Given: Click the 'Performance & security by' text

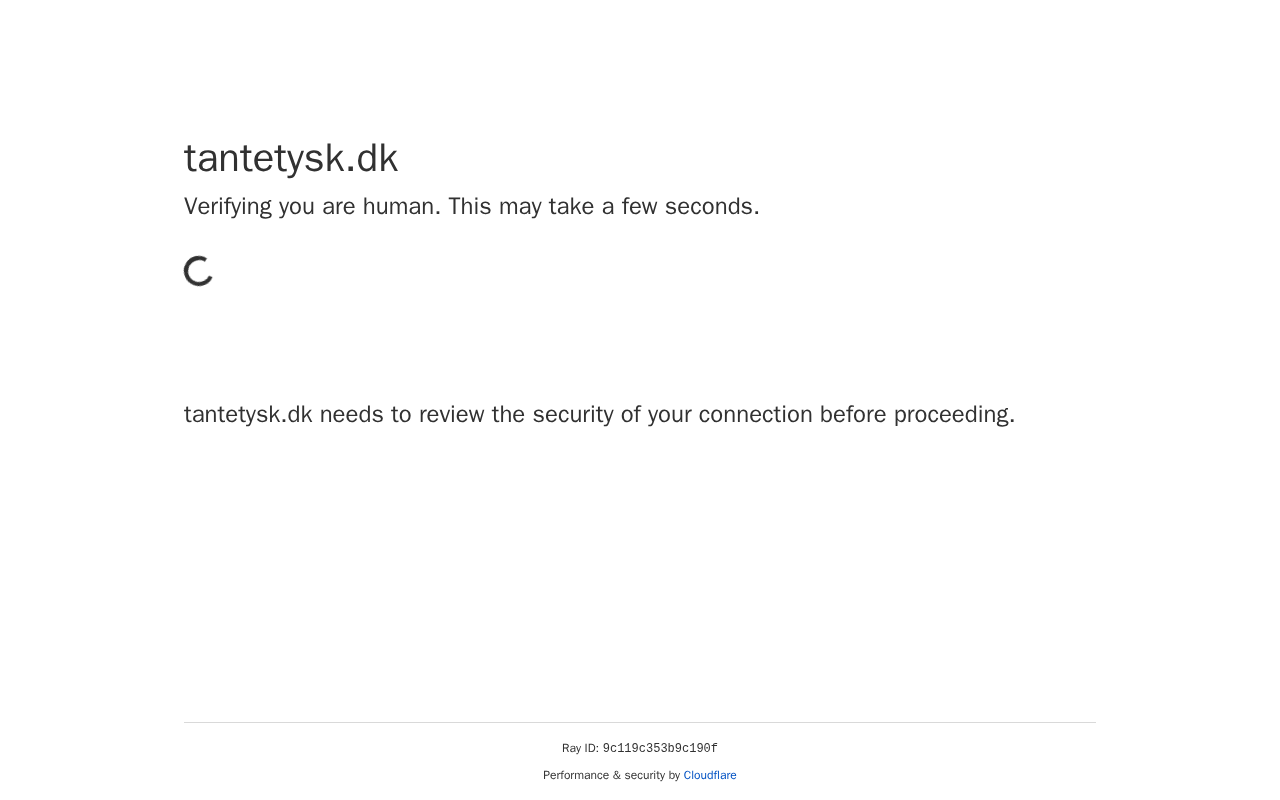Looking at the screenshot, I should [x=611, y=775].
